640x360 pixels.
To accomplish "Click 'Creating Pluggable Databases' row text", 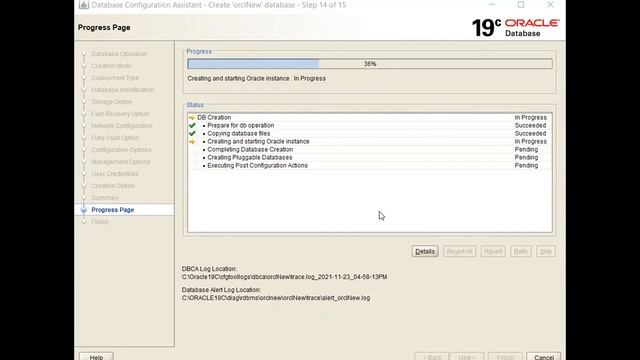I will pos(249,158).
